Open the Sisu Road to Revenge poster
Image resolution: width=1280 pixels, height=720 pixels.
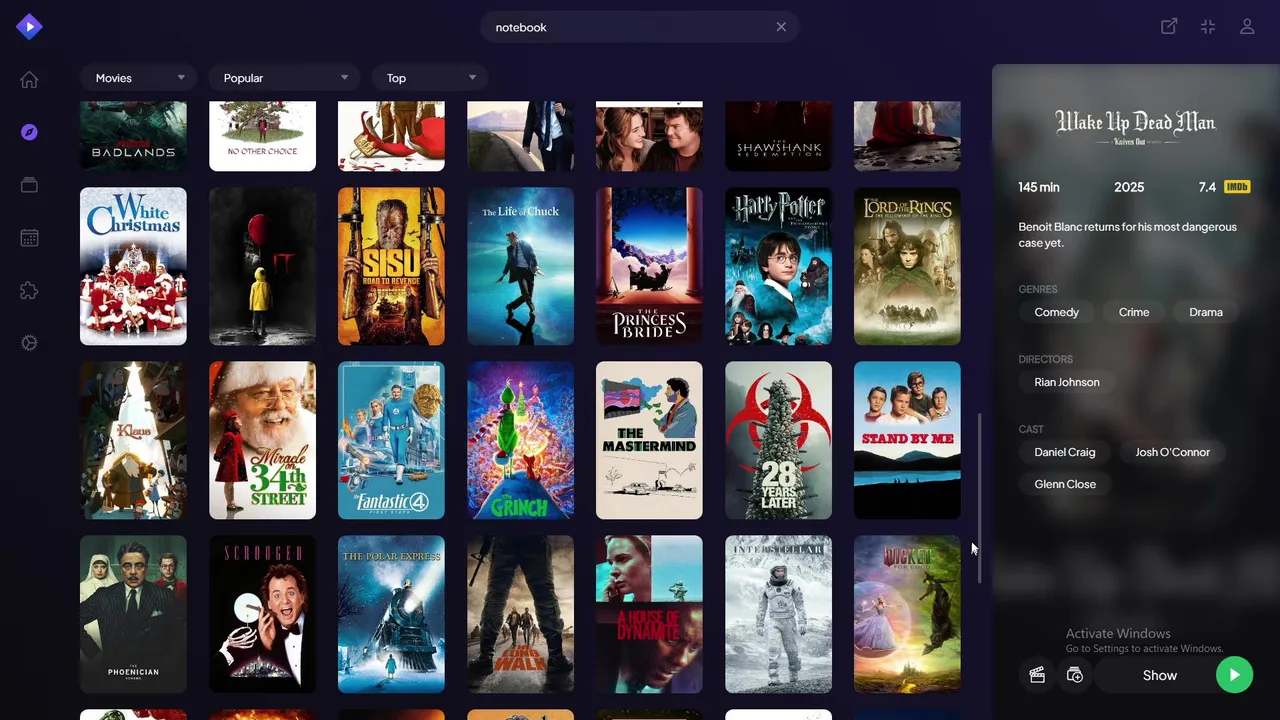click(x=391, y=266)
